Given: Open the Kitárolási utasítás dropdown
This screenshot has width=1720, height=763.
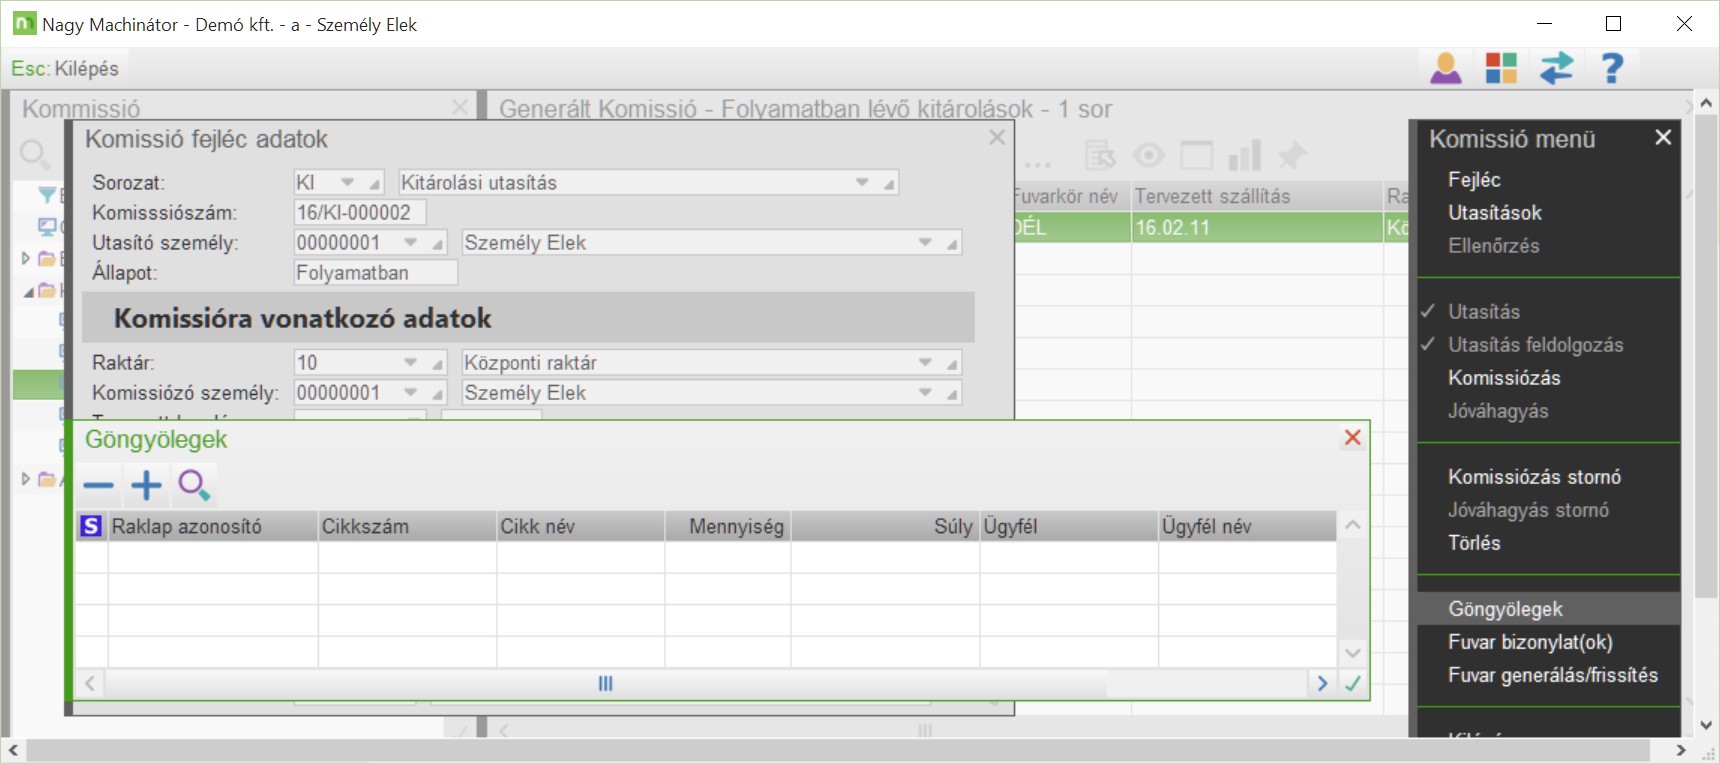Looking at the screenshot, I should [x=862, y=182].
